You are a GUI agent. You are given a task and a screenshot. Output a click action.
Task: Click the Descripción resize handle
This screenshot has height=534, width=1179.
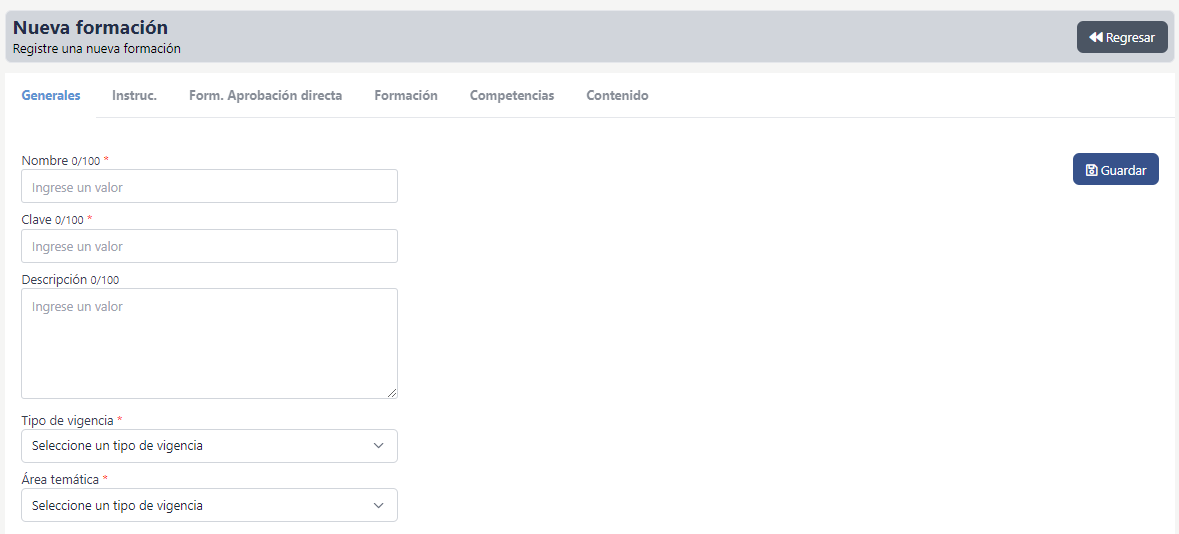(392, 393)
